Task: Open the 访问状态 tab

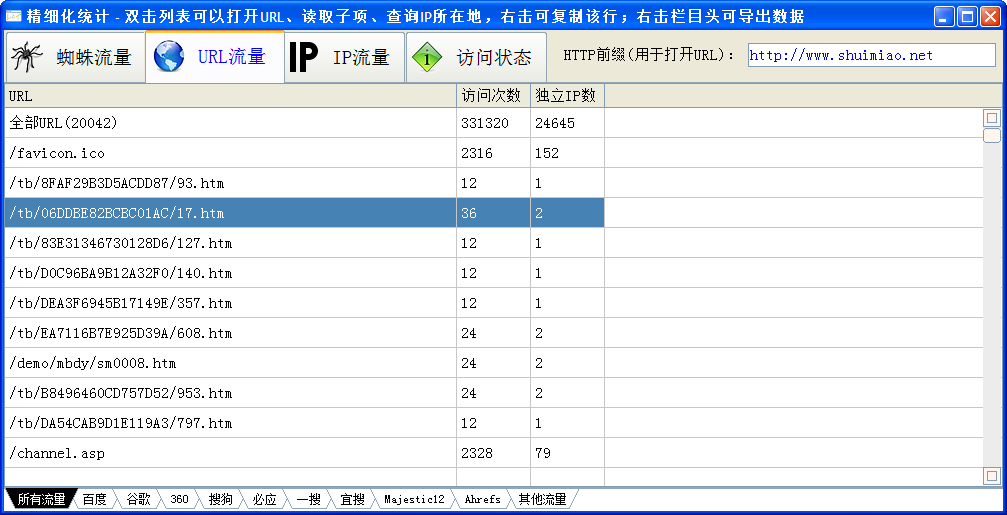Action: (x=476, y=57)
